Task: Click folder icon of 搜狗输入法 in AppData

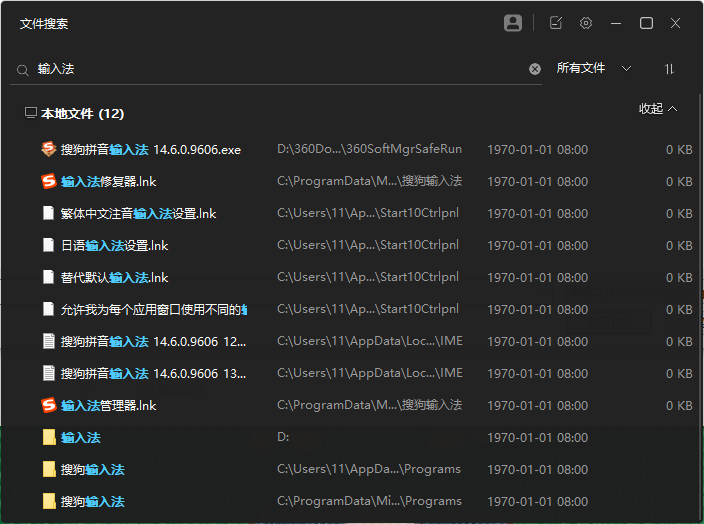Action: click(x=48, y=469)
